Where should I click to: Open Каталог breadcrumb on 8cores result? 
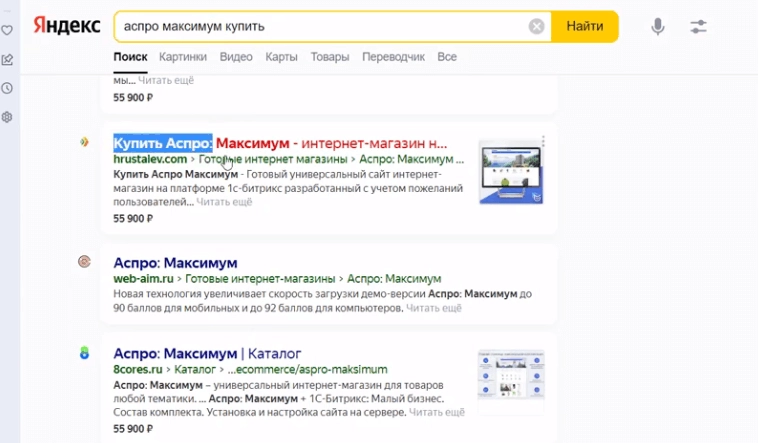click(x=195, y=369)
